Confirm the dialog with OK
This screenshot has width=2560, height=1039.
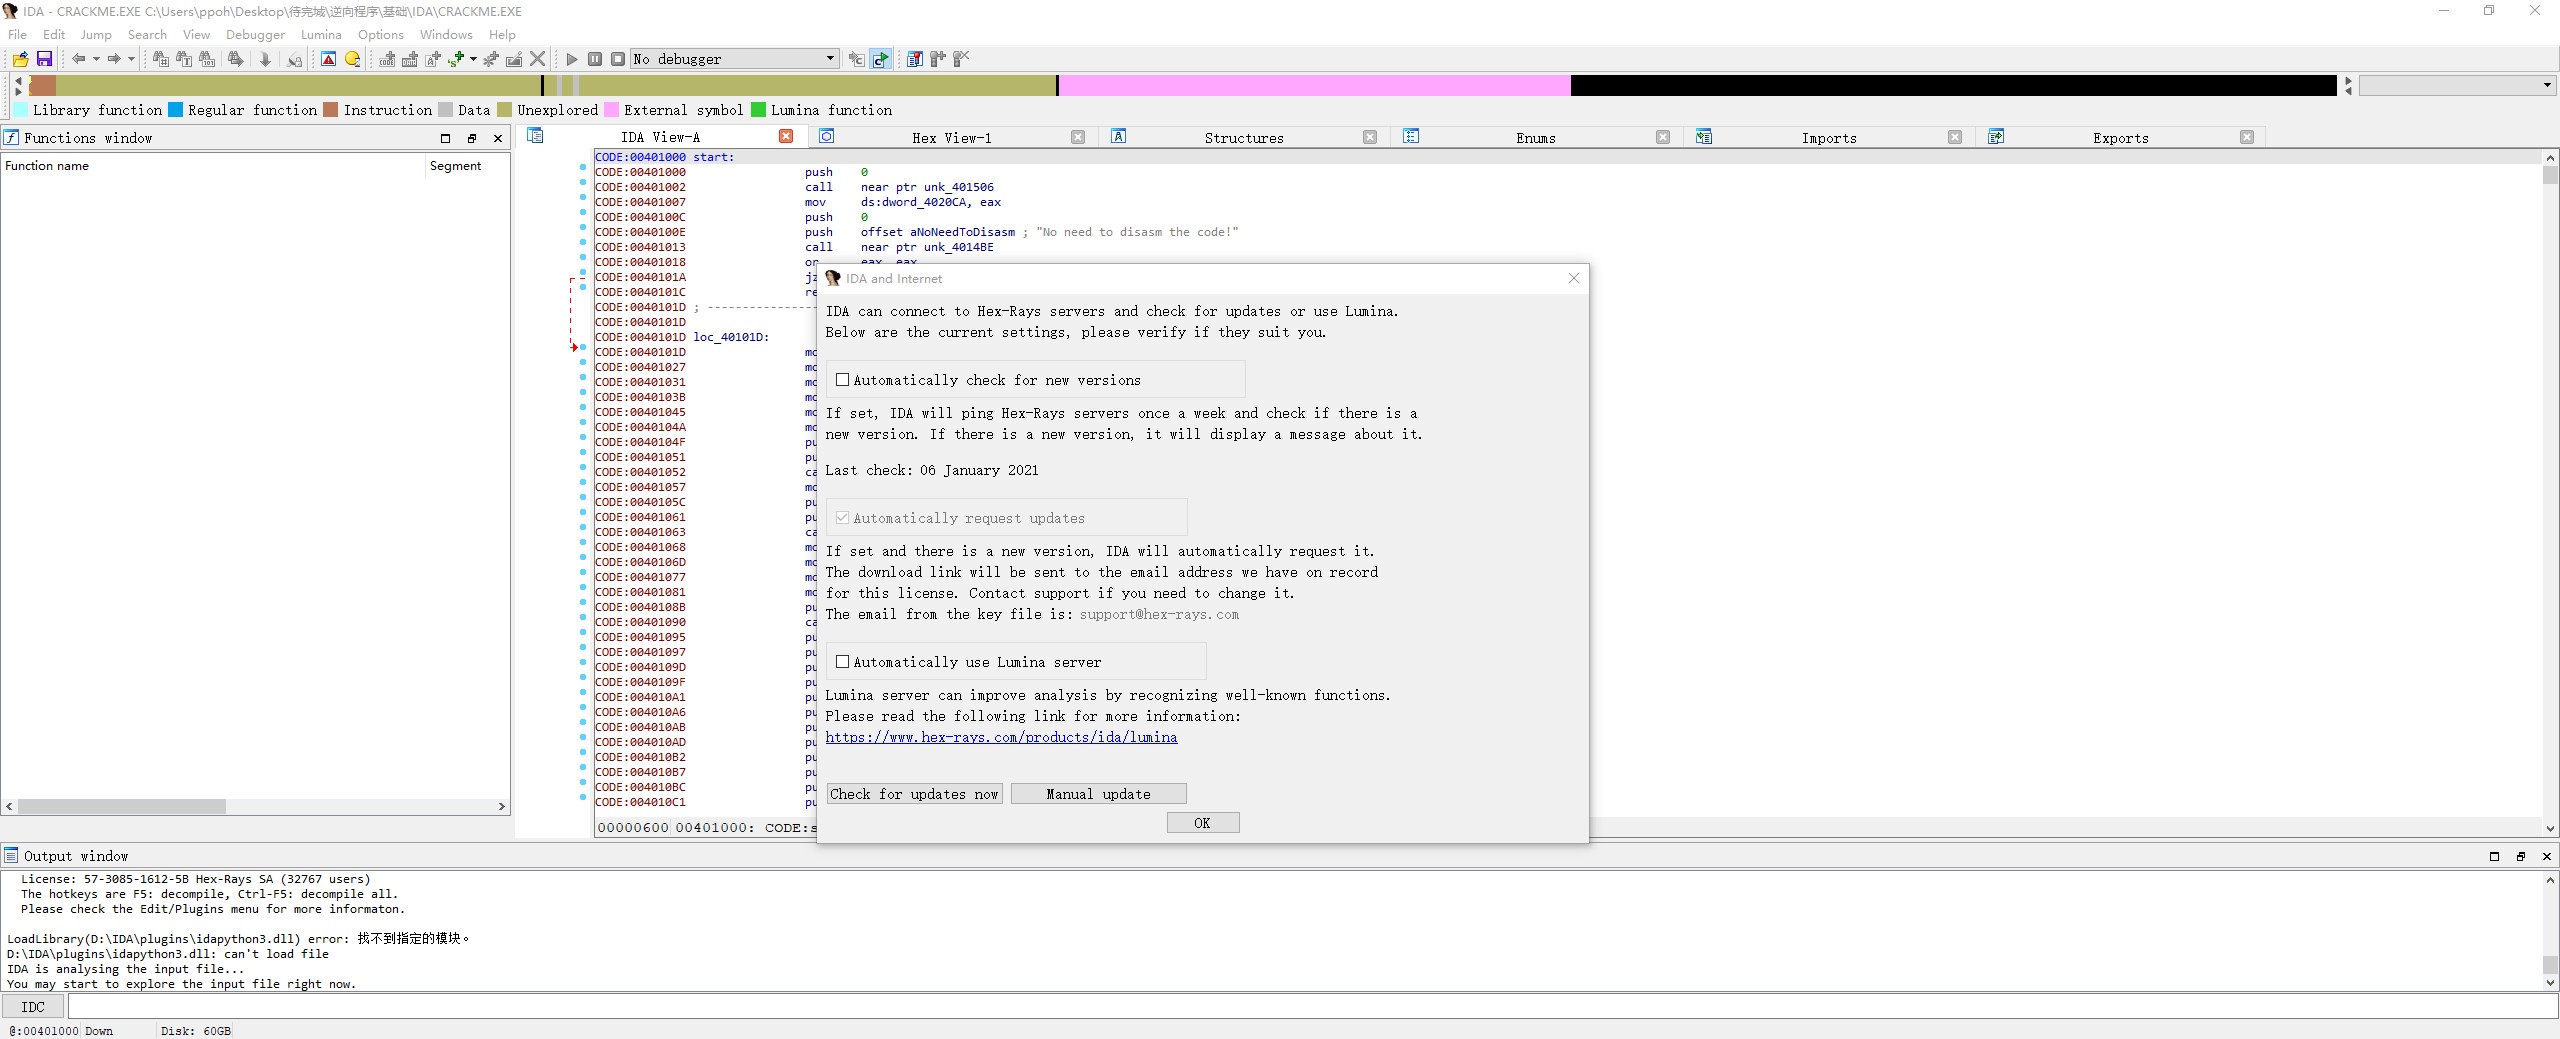point(1203,823)
